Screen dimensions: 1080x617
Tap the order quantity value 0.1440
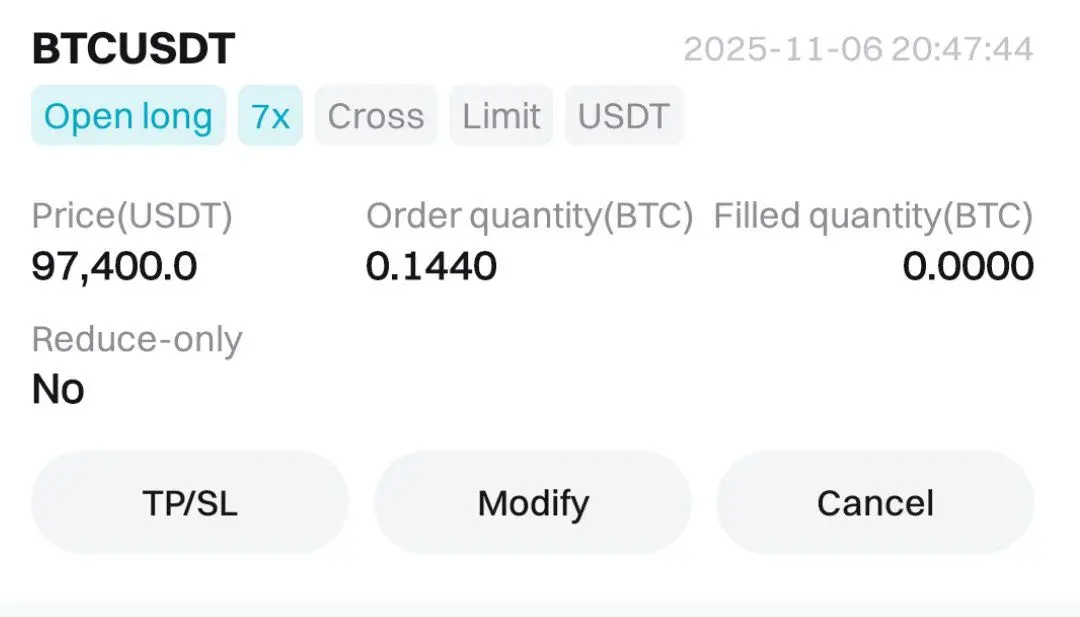431,266
